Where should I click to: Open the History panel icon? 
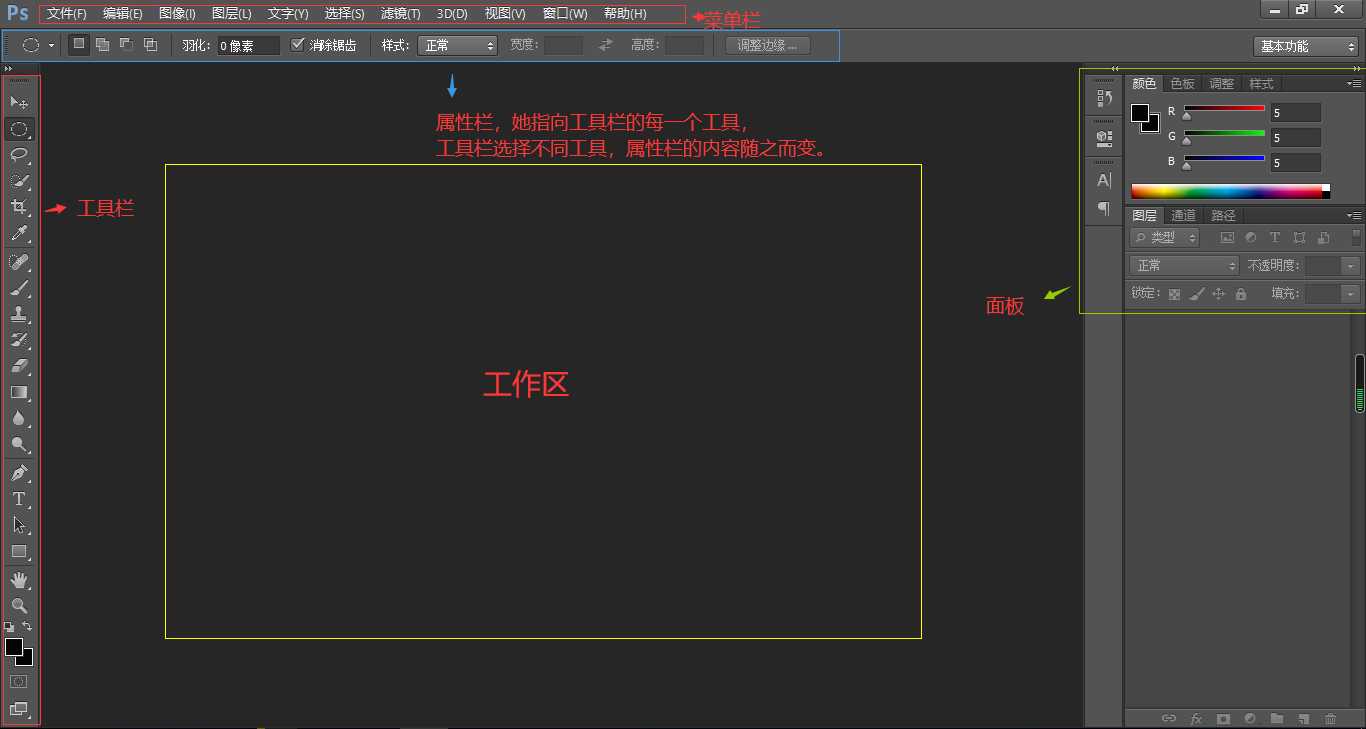[1104, 98]
